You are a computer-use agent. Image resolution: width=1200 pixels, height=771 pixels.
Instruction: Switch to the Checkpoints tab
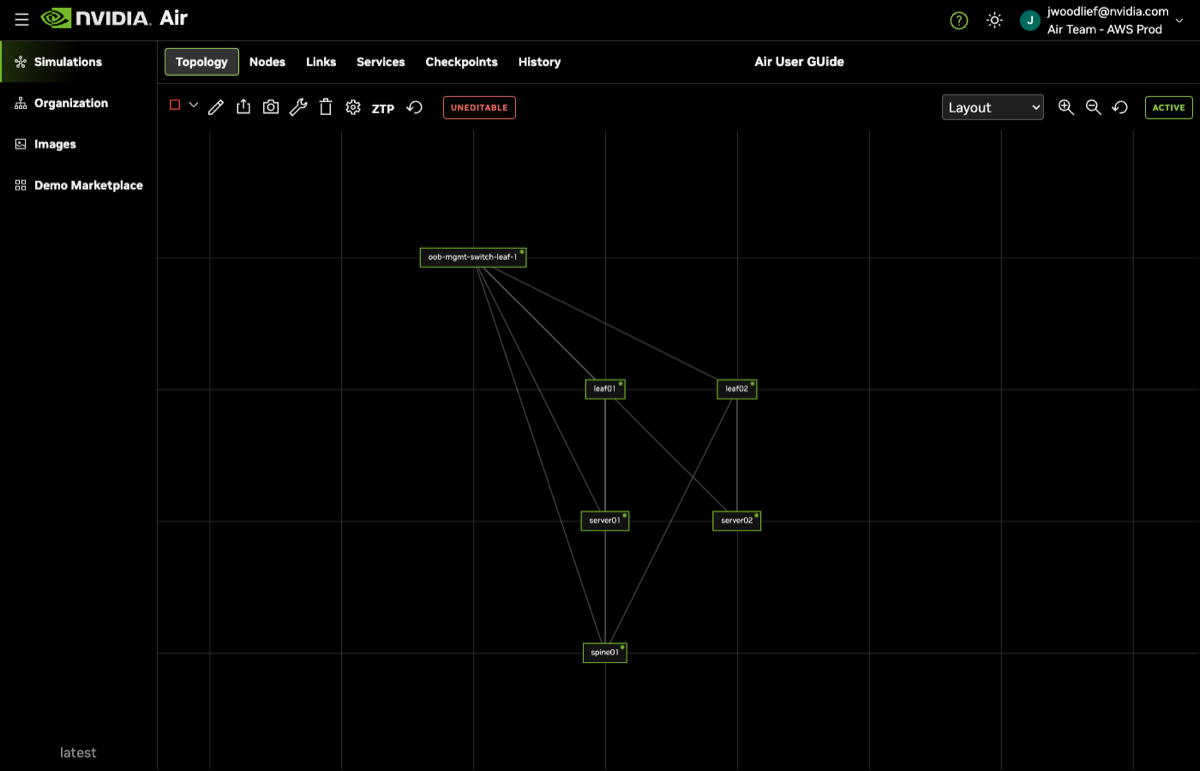(x=461, y=62)
